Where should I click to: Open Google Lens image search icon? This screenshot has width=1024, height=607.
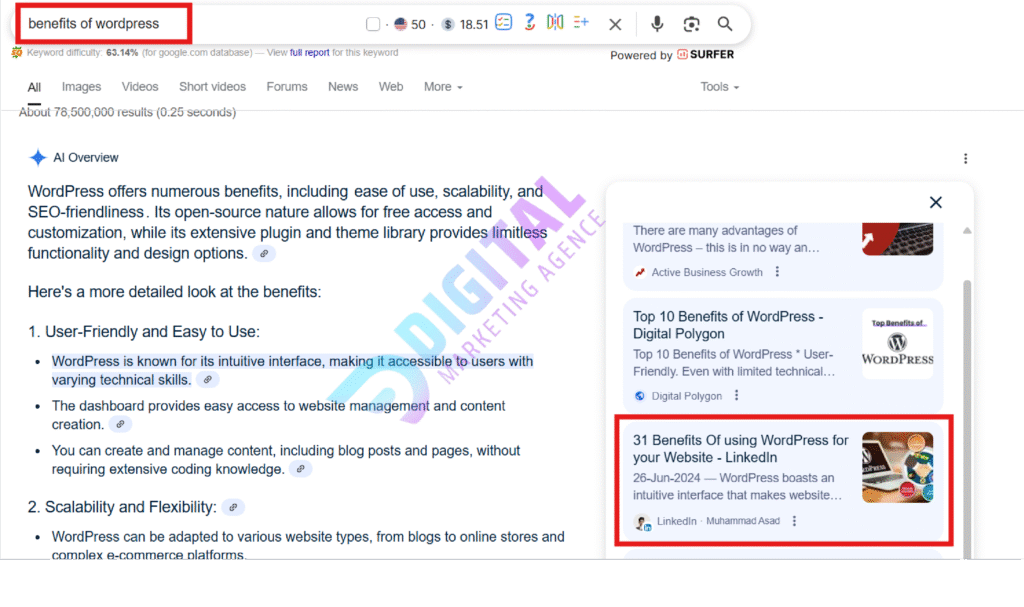tap(691, 24)
